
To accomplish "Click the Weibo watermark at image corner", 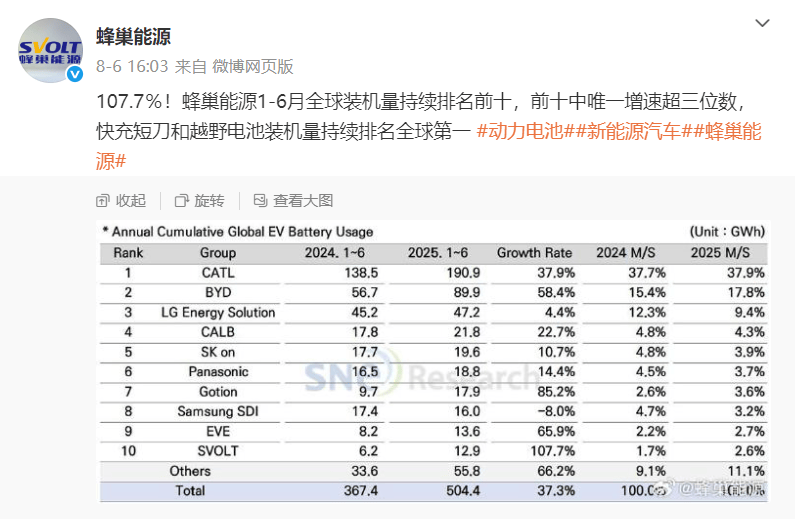I will click(720, 488).
